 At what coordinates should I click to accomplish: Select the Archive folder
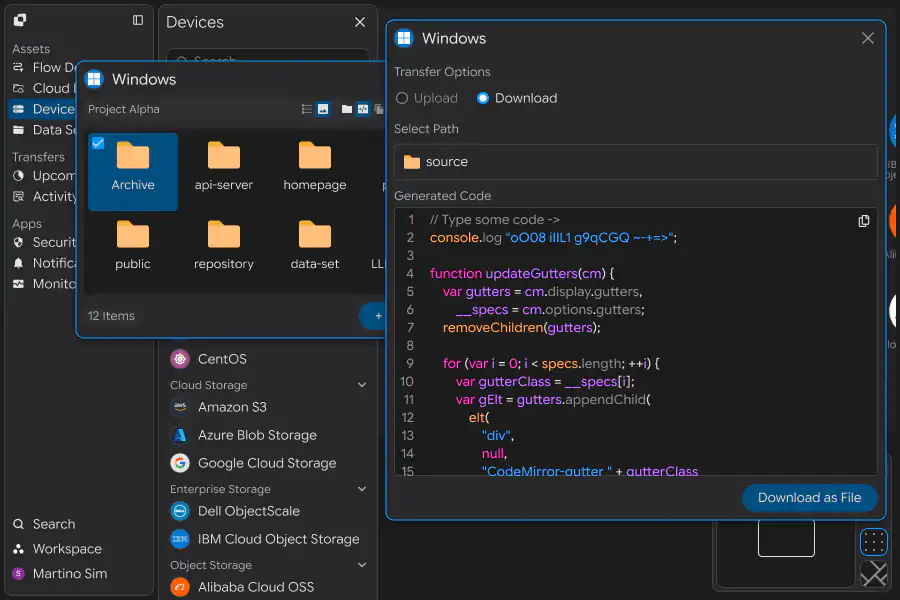[x=133, y=172]
